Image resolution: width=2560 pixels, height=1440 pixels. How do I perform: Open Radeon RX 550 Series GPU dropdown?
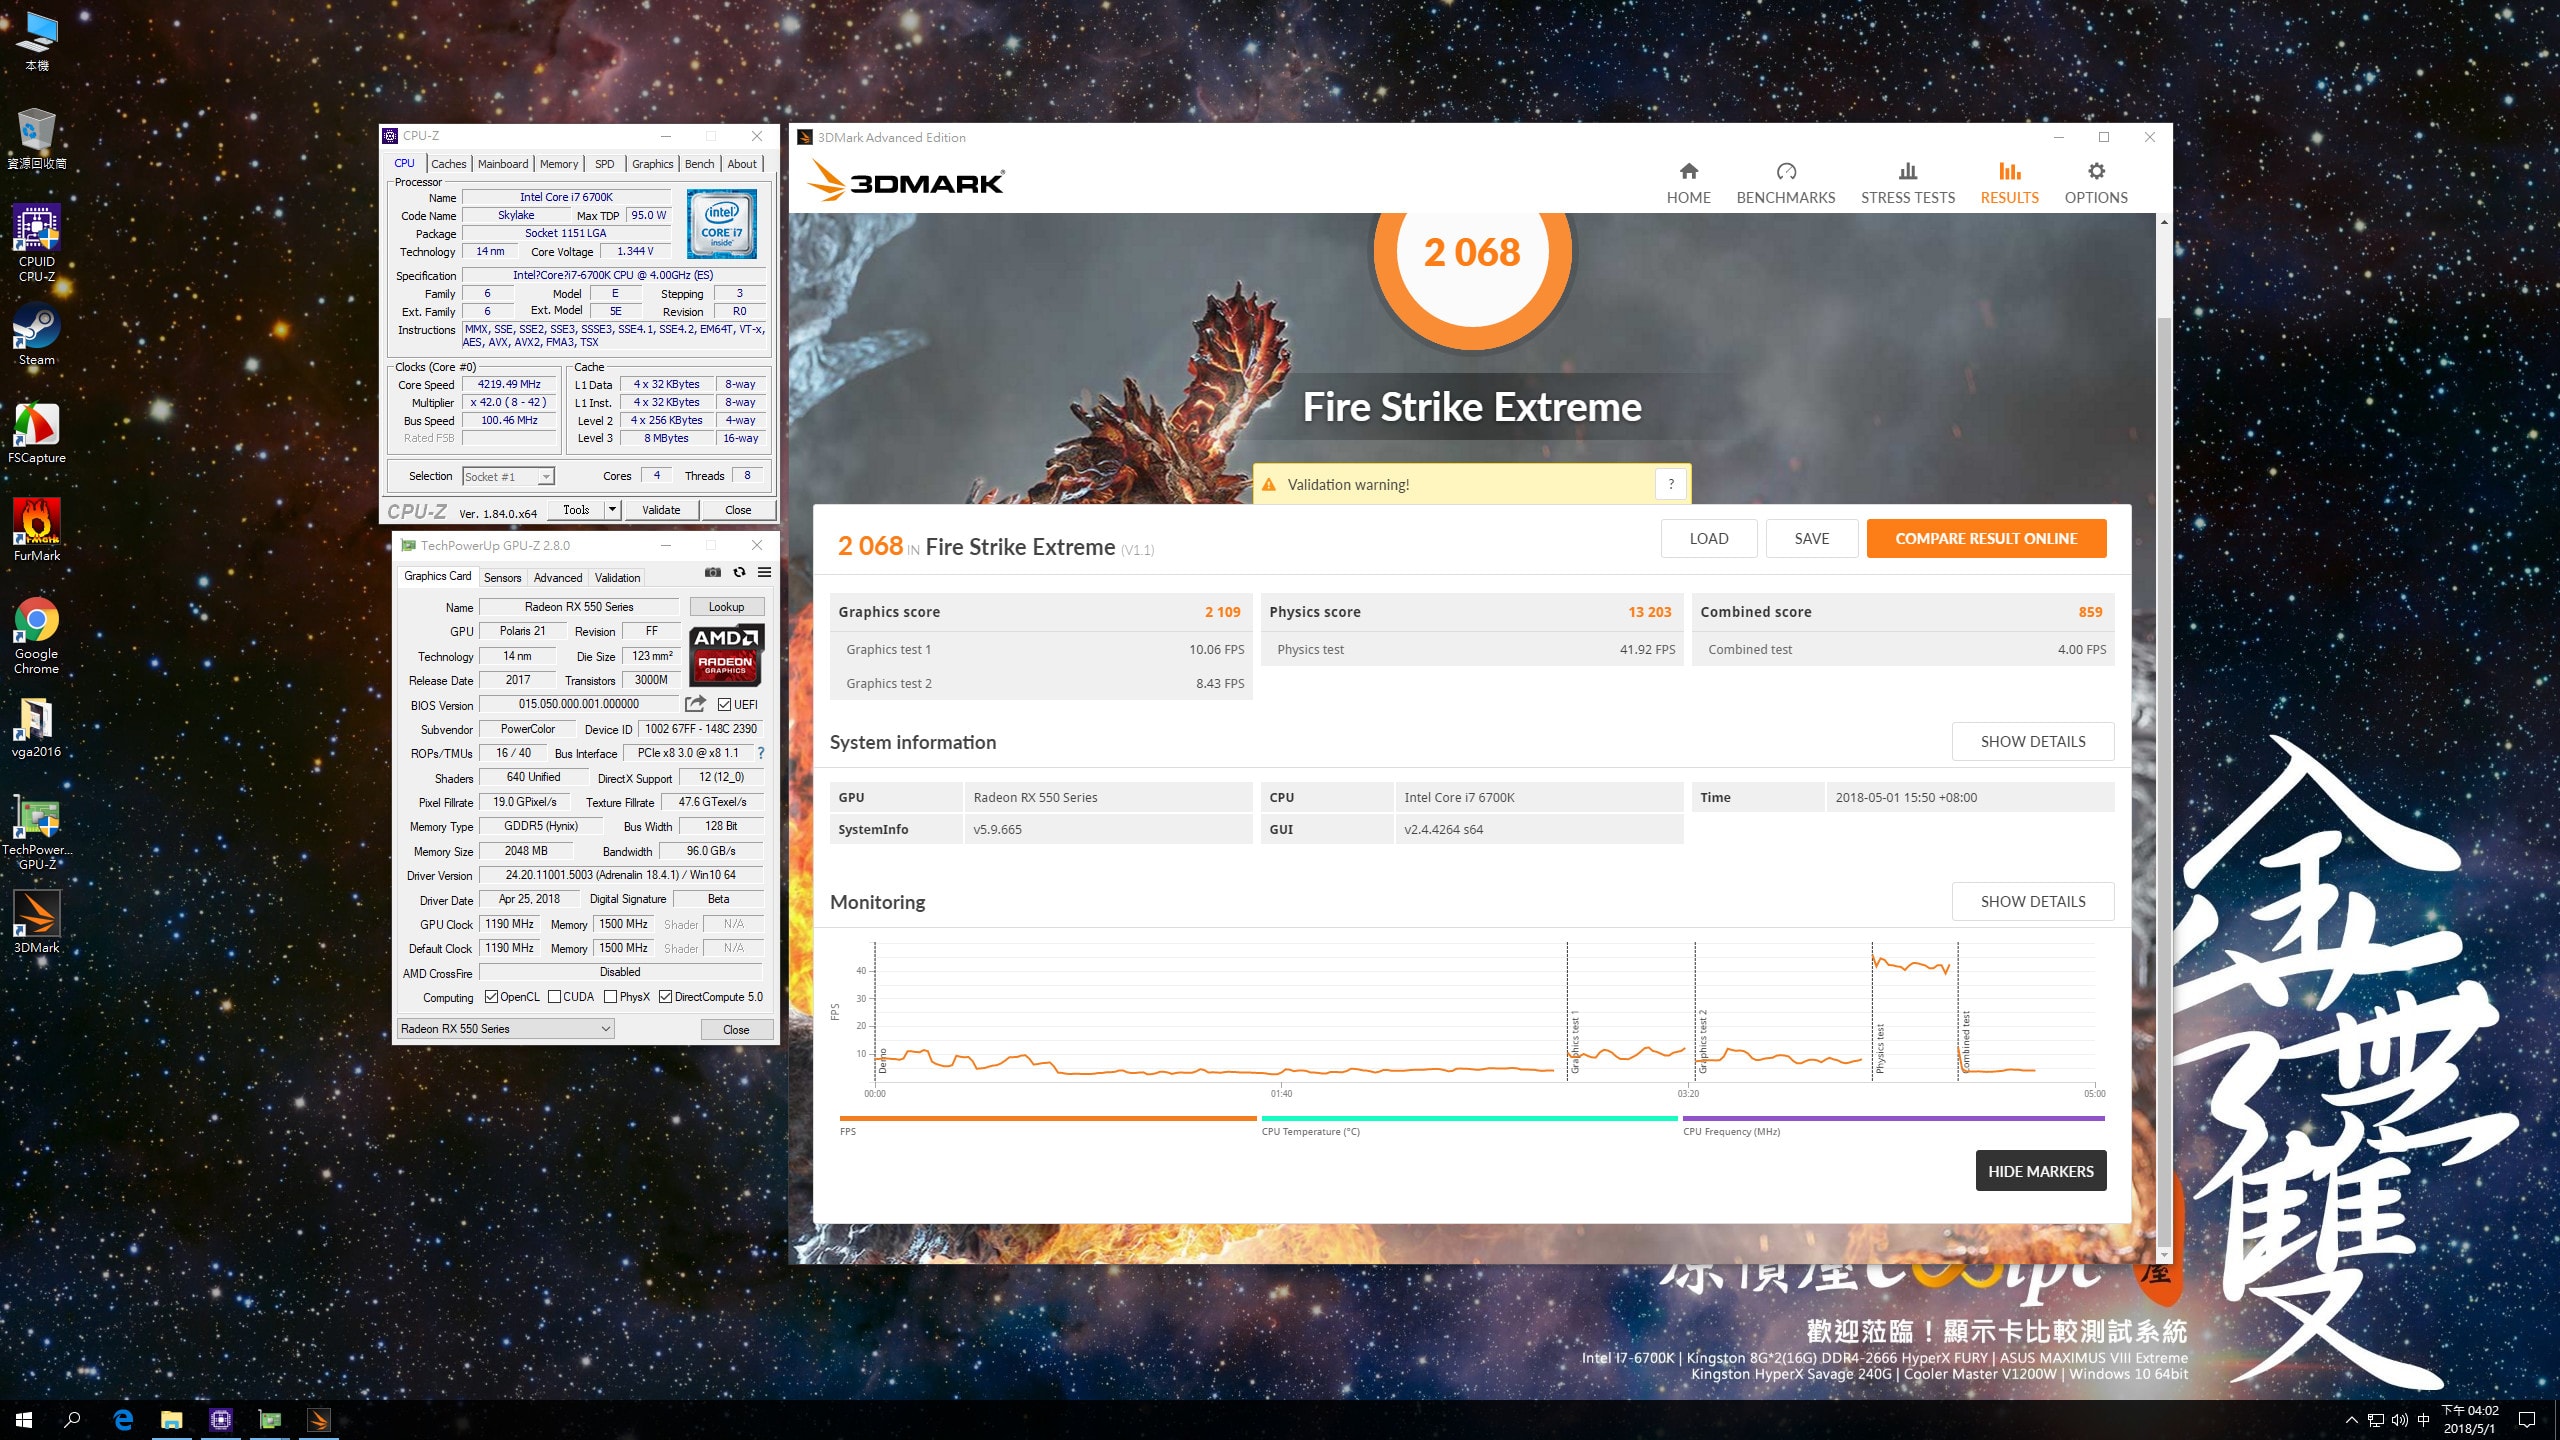point(505,1029)
